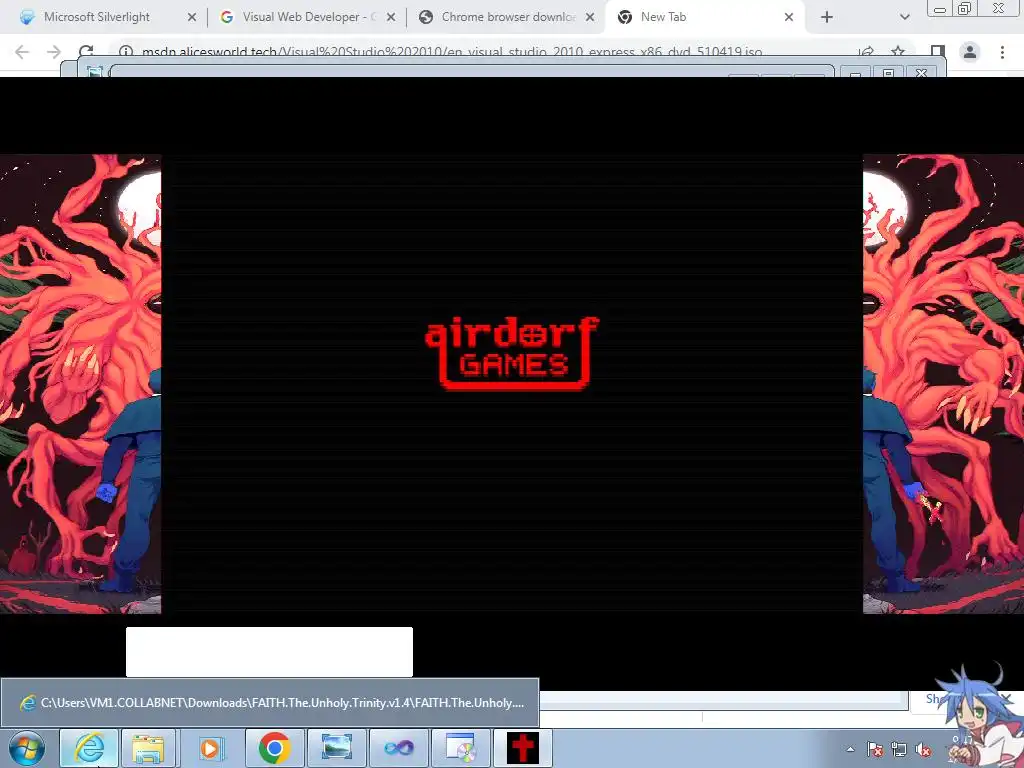The height and width of the screenshot is (768, 1024).
Task: Share this page from address bar
Action: tap(867, 52)
